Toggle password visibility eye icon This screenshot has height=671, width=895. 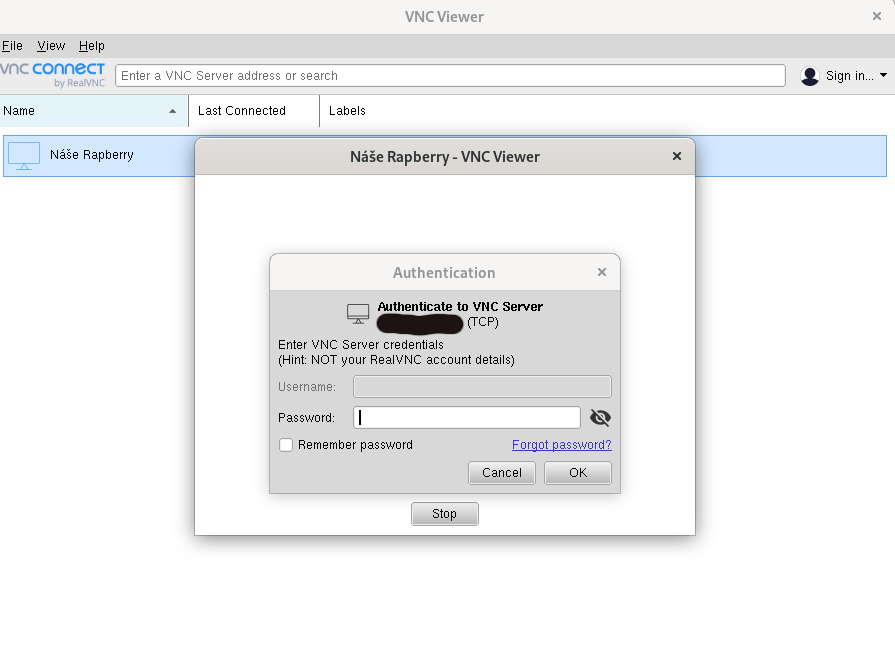[600, 418]
